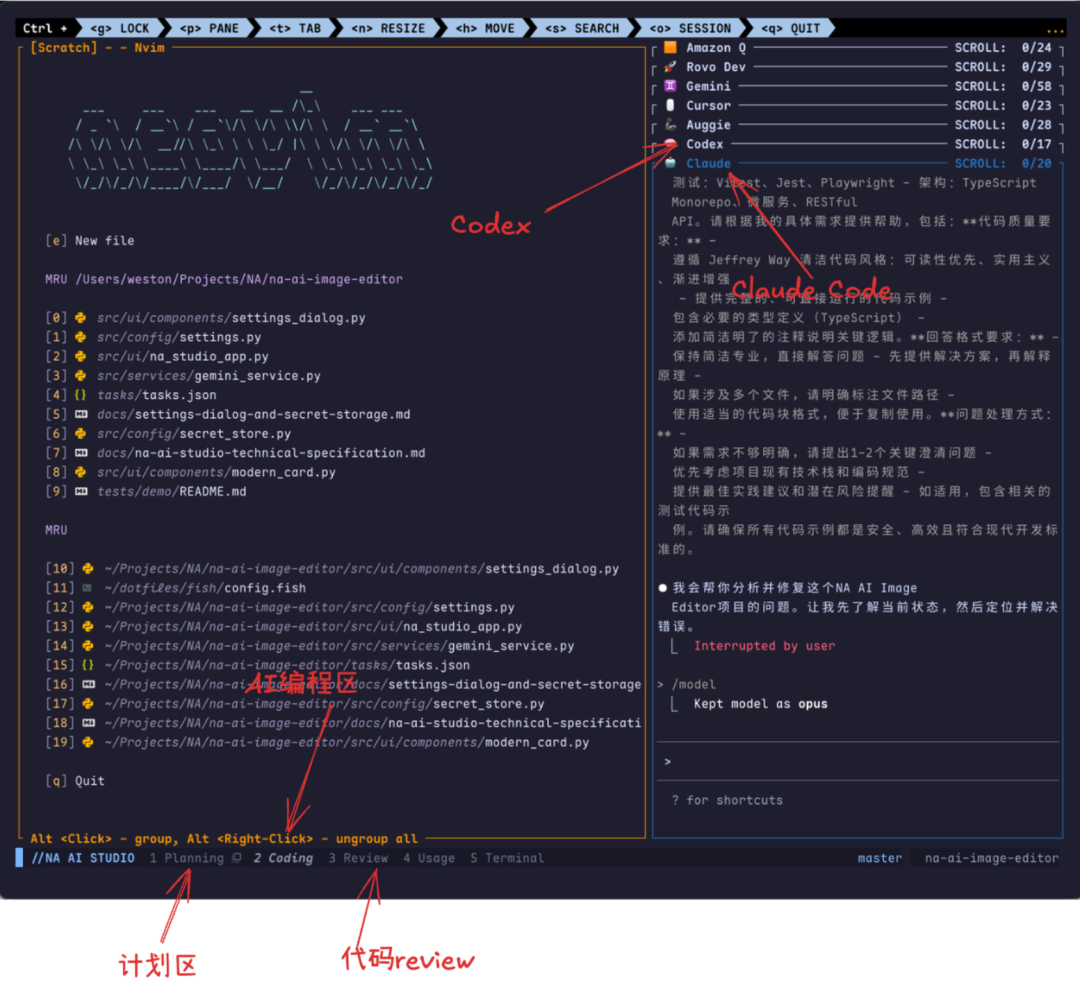Select the LOCK mode in the Ctrl bar
The image size is (1080, 987).
coord(120,28)
